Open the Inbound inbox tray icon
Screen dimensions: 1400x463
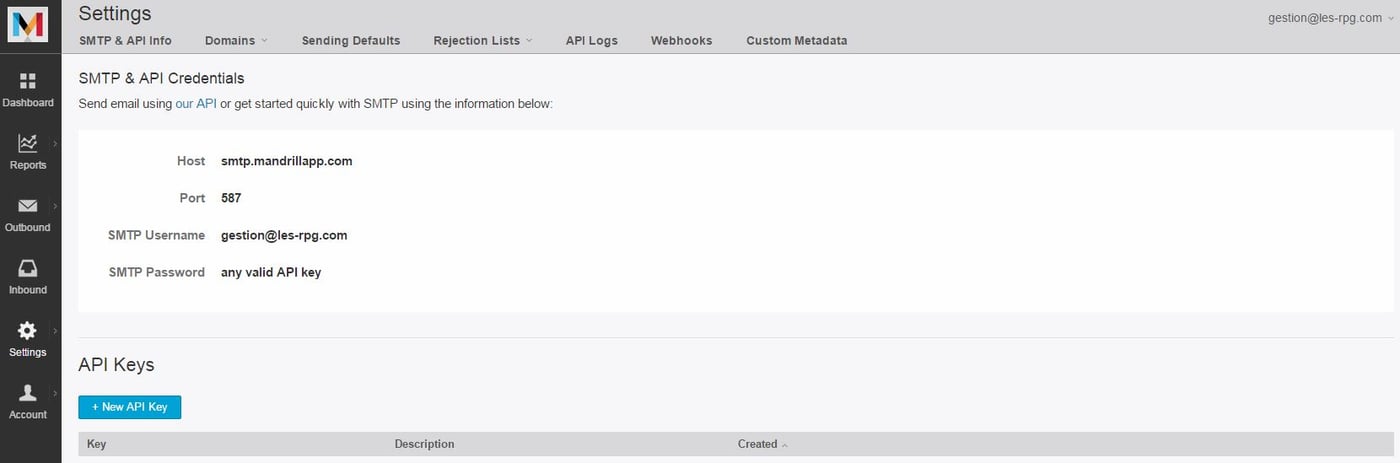[x=28, y=268]
